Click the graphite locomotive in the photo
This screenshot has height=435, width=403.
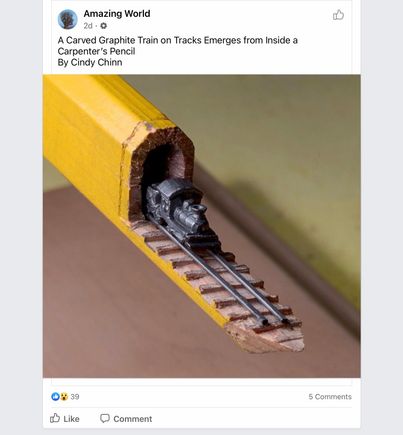click(x=178, y=210)
